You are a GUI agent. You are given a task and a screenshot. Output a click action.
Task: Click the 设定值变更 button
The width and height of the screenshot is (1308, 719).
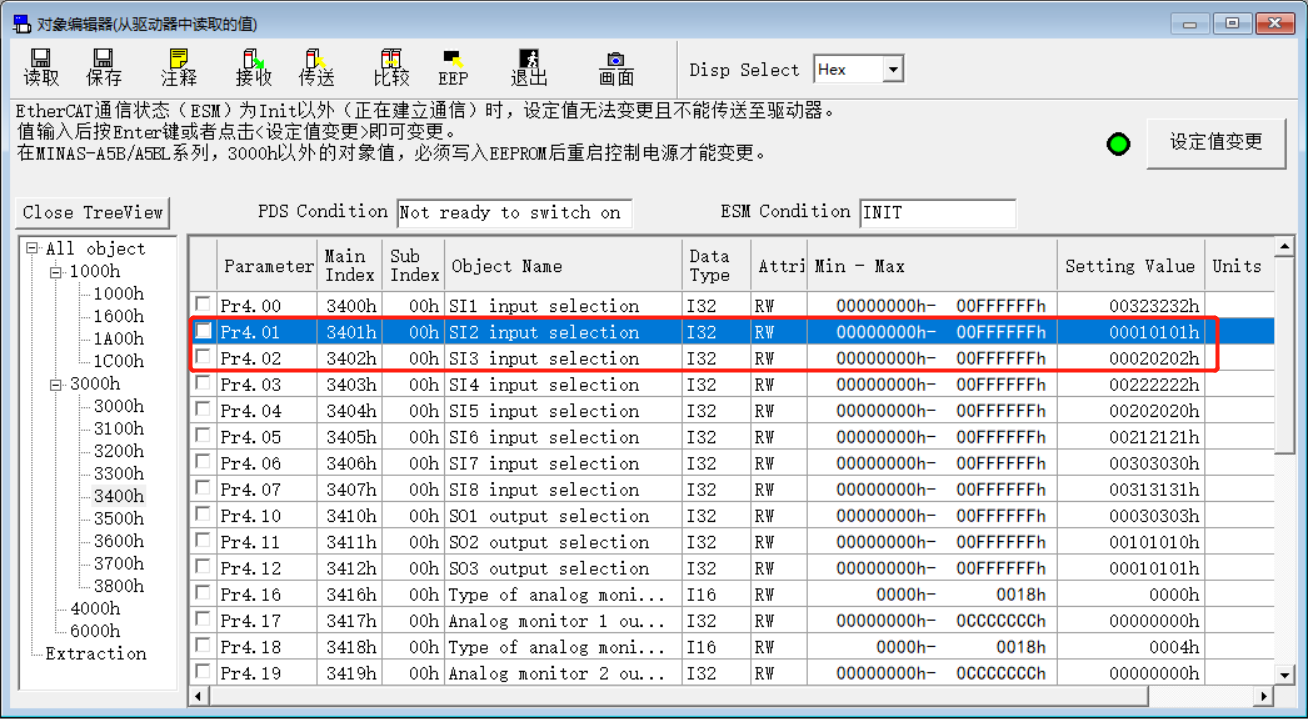pyautogui.click(x=1216, y=142)
